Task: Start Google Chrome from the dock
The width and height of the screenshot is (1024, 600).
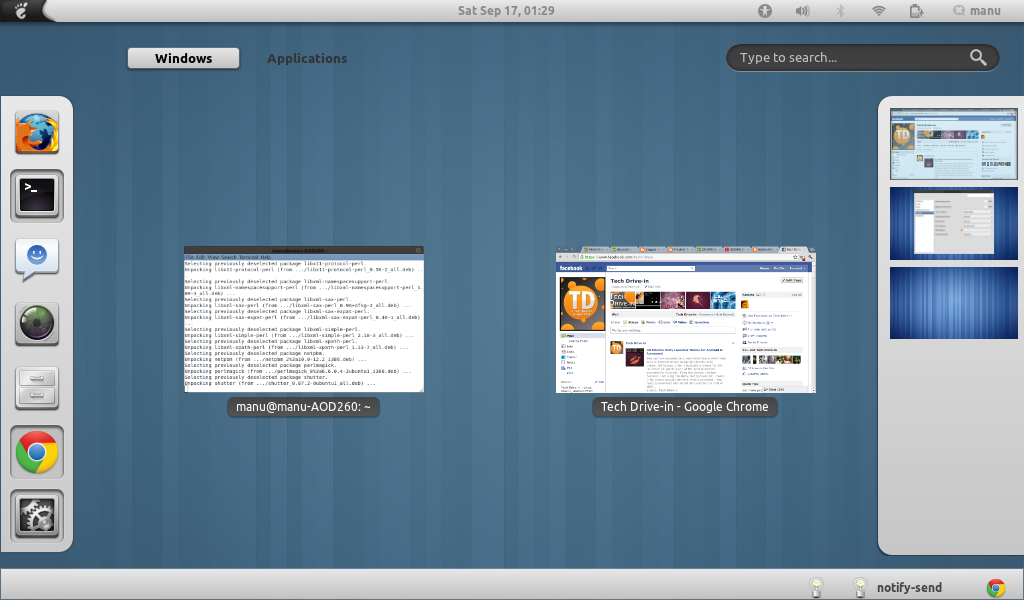Action: point(36,452)
